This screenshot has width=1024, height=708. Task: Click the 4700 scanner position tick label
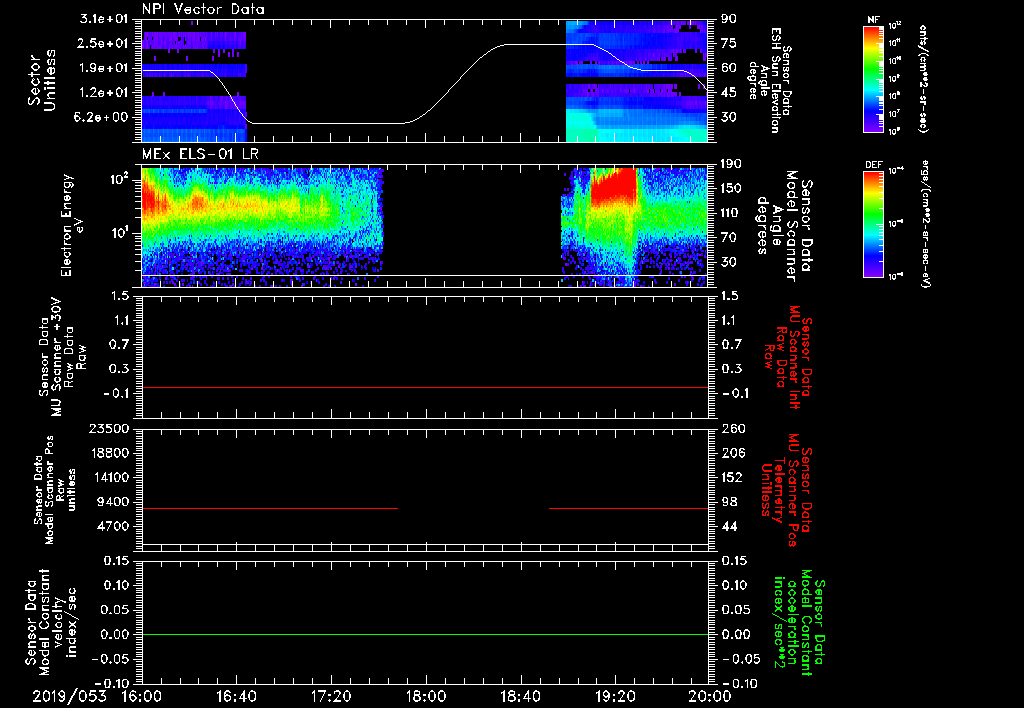coord(114,526)
